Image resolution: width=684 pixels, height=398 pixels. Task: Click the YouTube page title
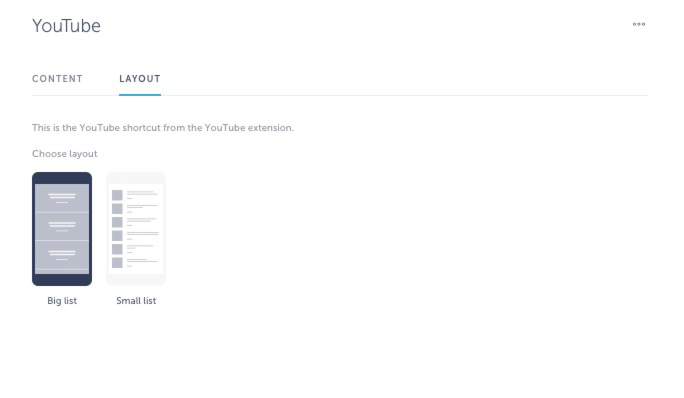click(x=66, y=26)
